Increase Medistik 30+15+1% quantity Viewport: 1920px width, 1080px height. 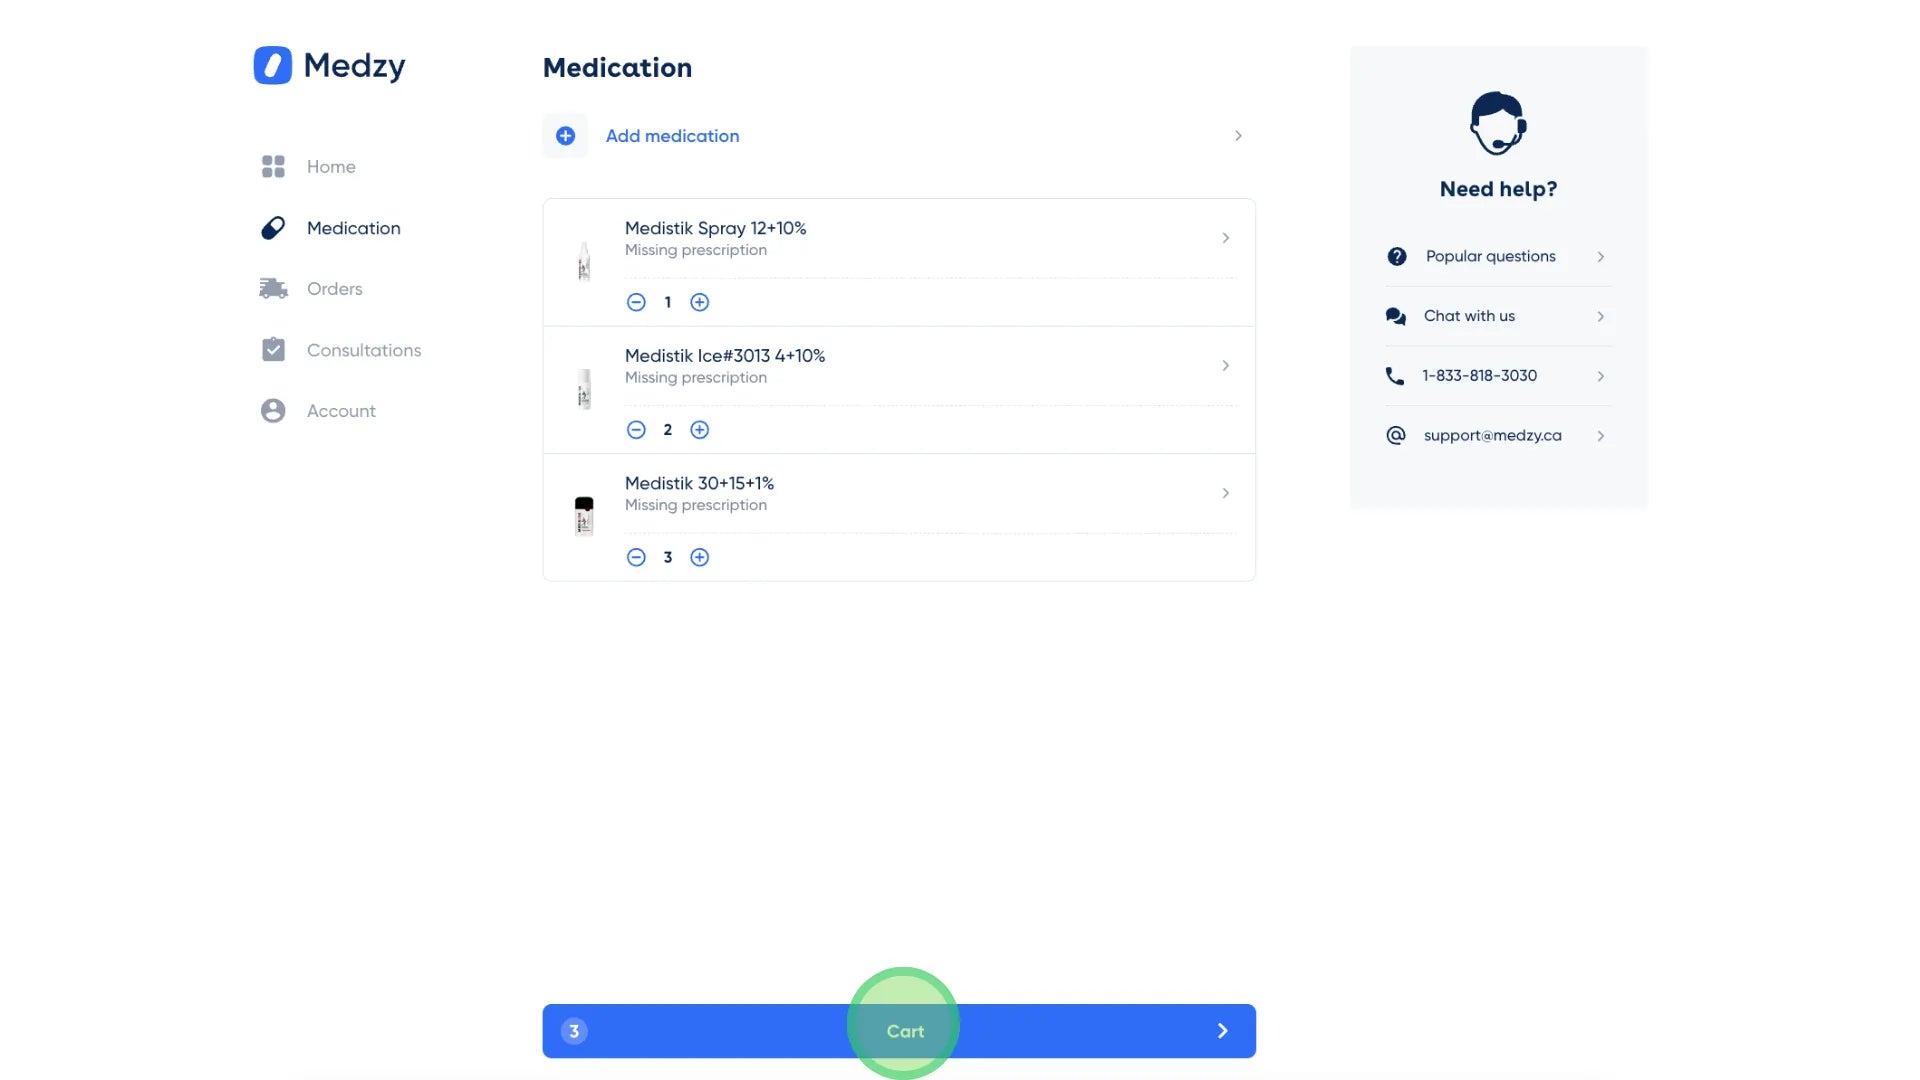[x=700, y=557]
